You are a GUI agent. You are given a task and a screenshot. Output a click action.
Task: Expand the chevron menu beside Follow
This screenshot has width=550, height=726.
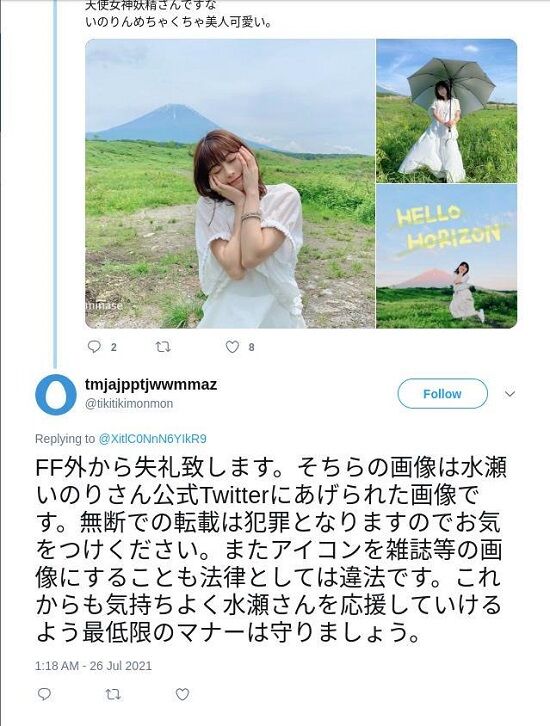click(510, 394)
